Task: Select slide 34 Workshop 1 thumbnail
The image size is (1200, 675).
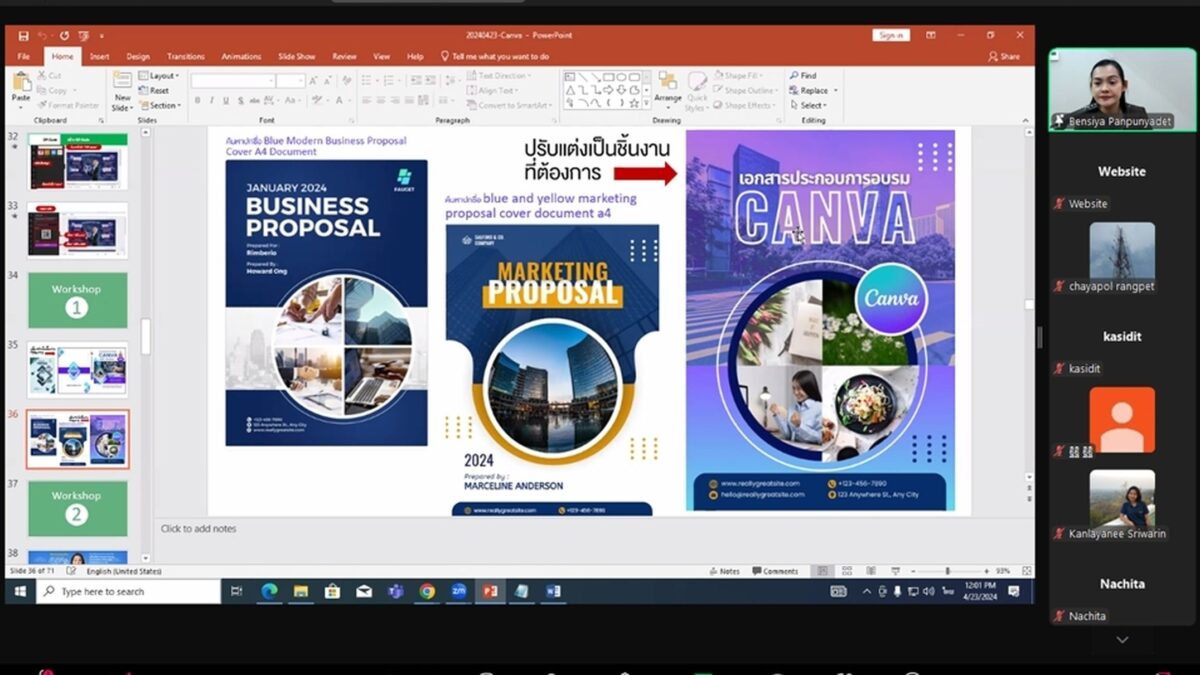Action: click(x=78, y=300)
